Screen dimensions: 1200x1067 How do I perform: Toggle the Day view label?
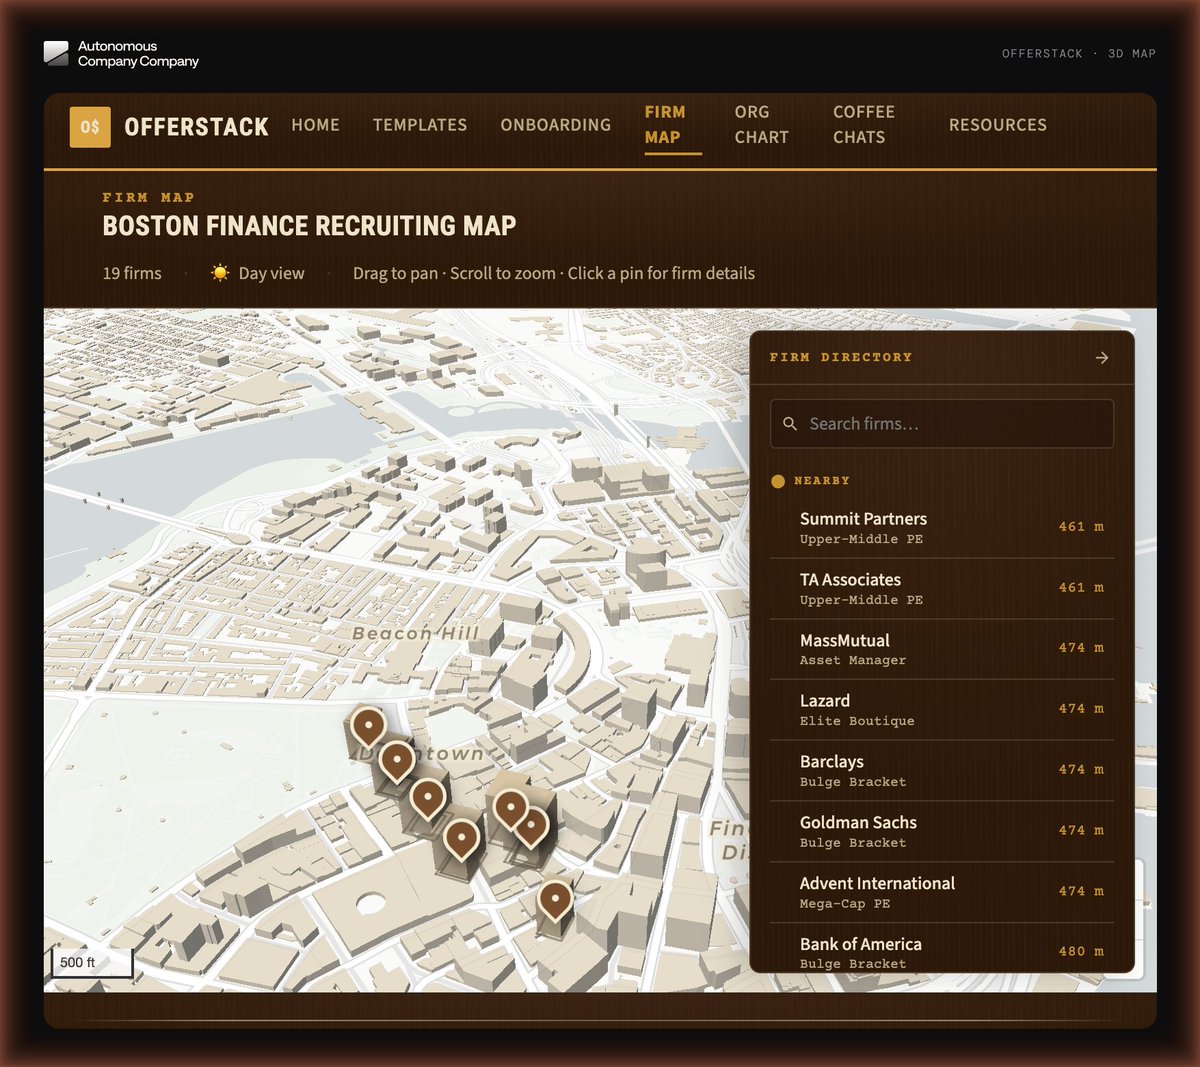[x=271, y=273]
